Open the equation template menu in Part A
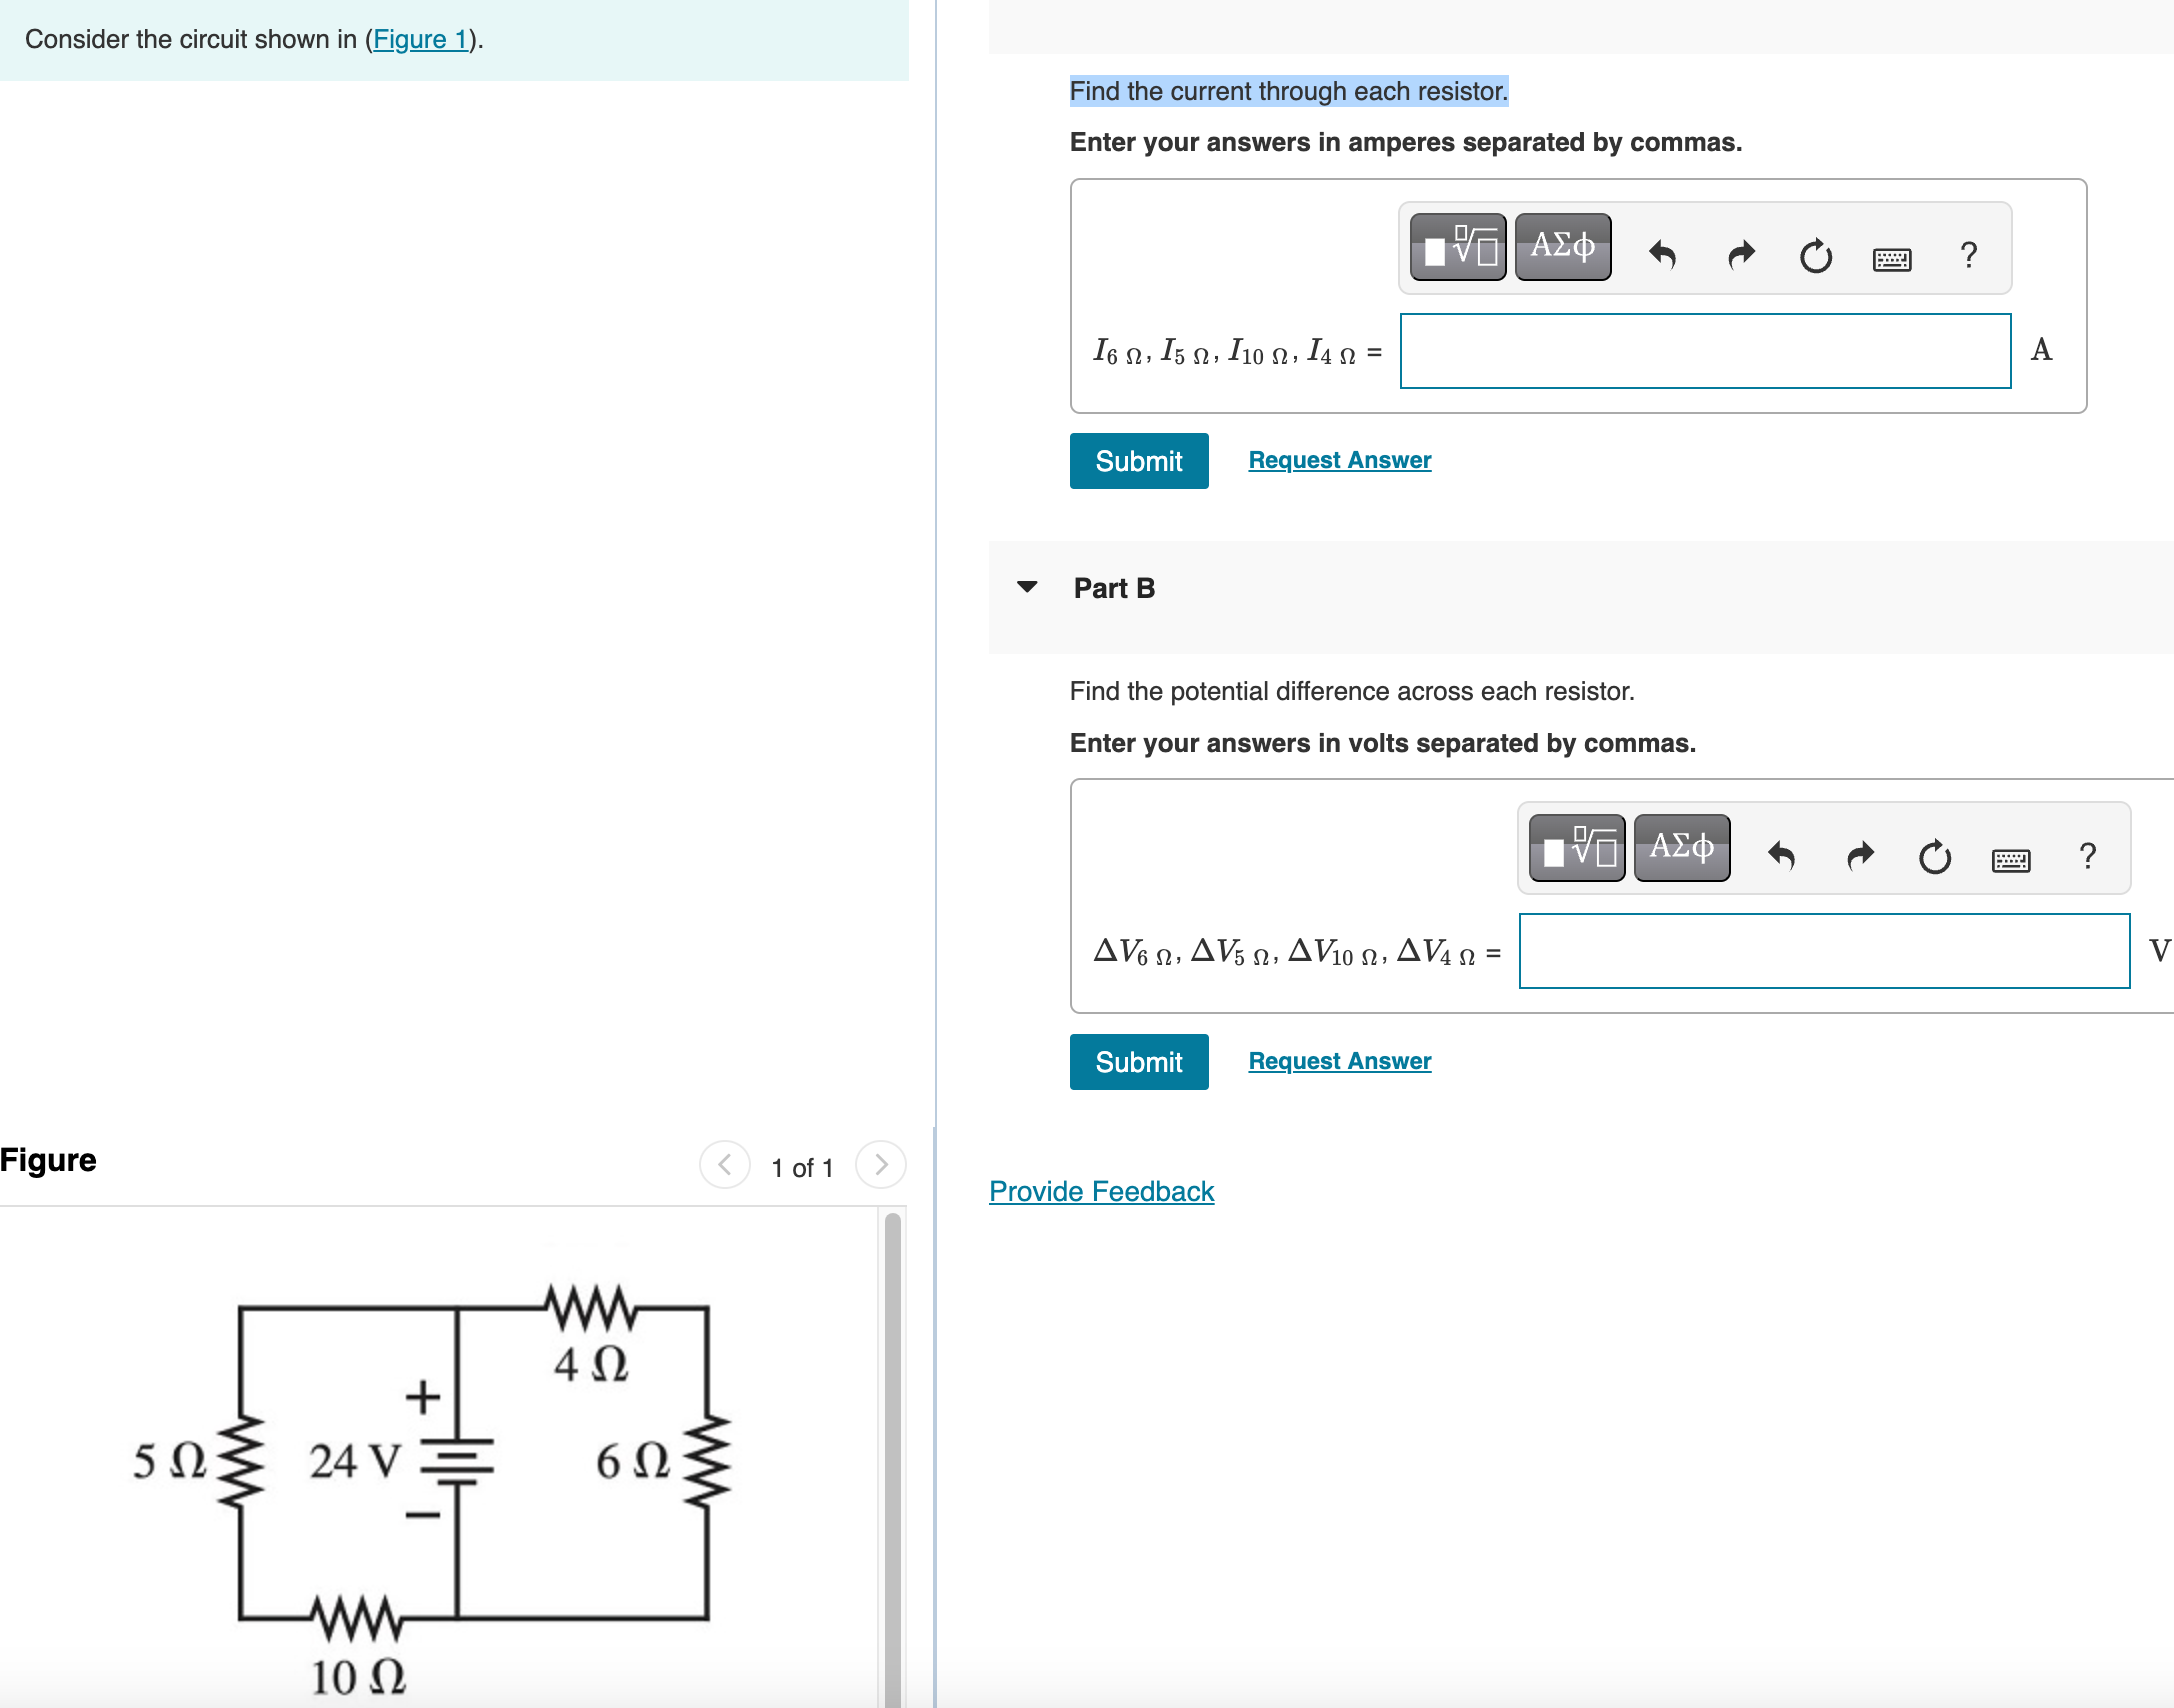This screenshot has height=1708, width=2174. click(1457, 247)
